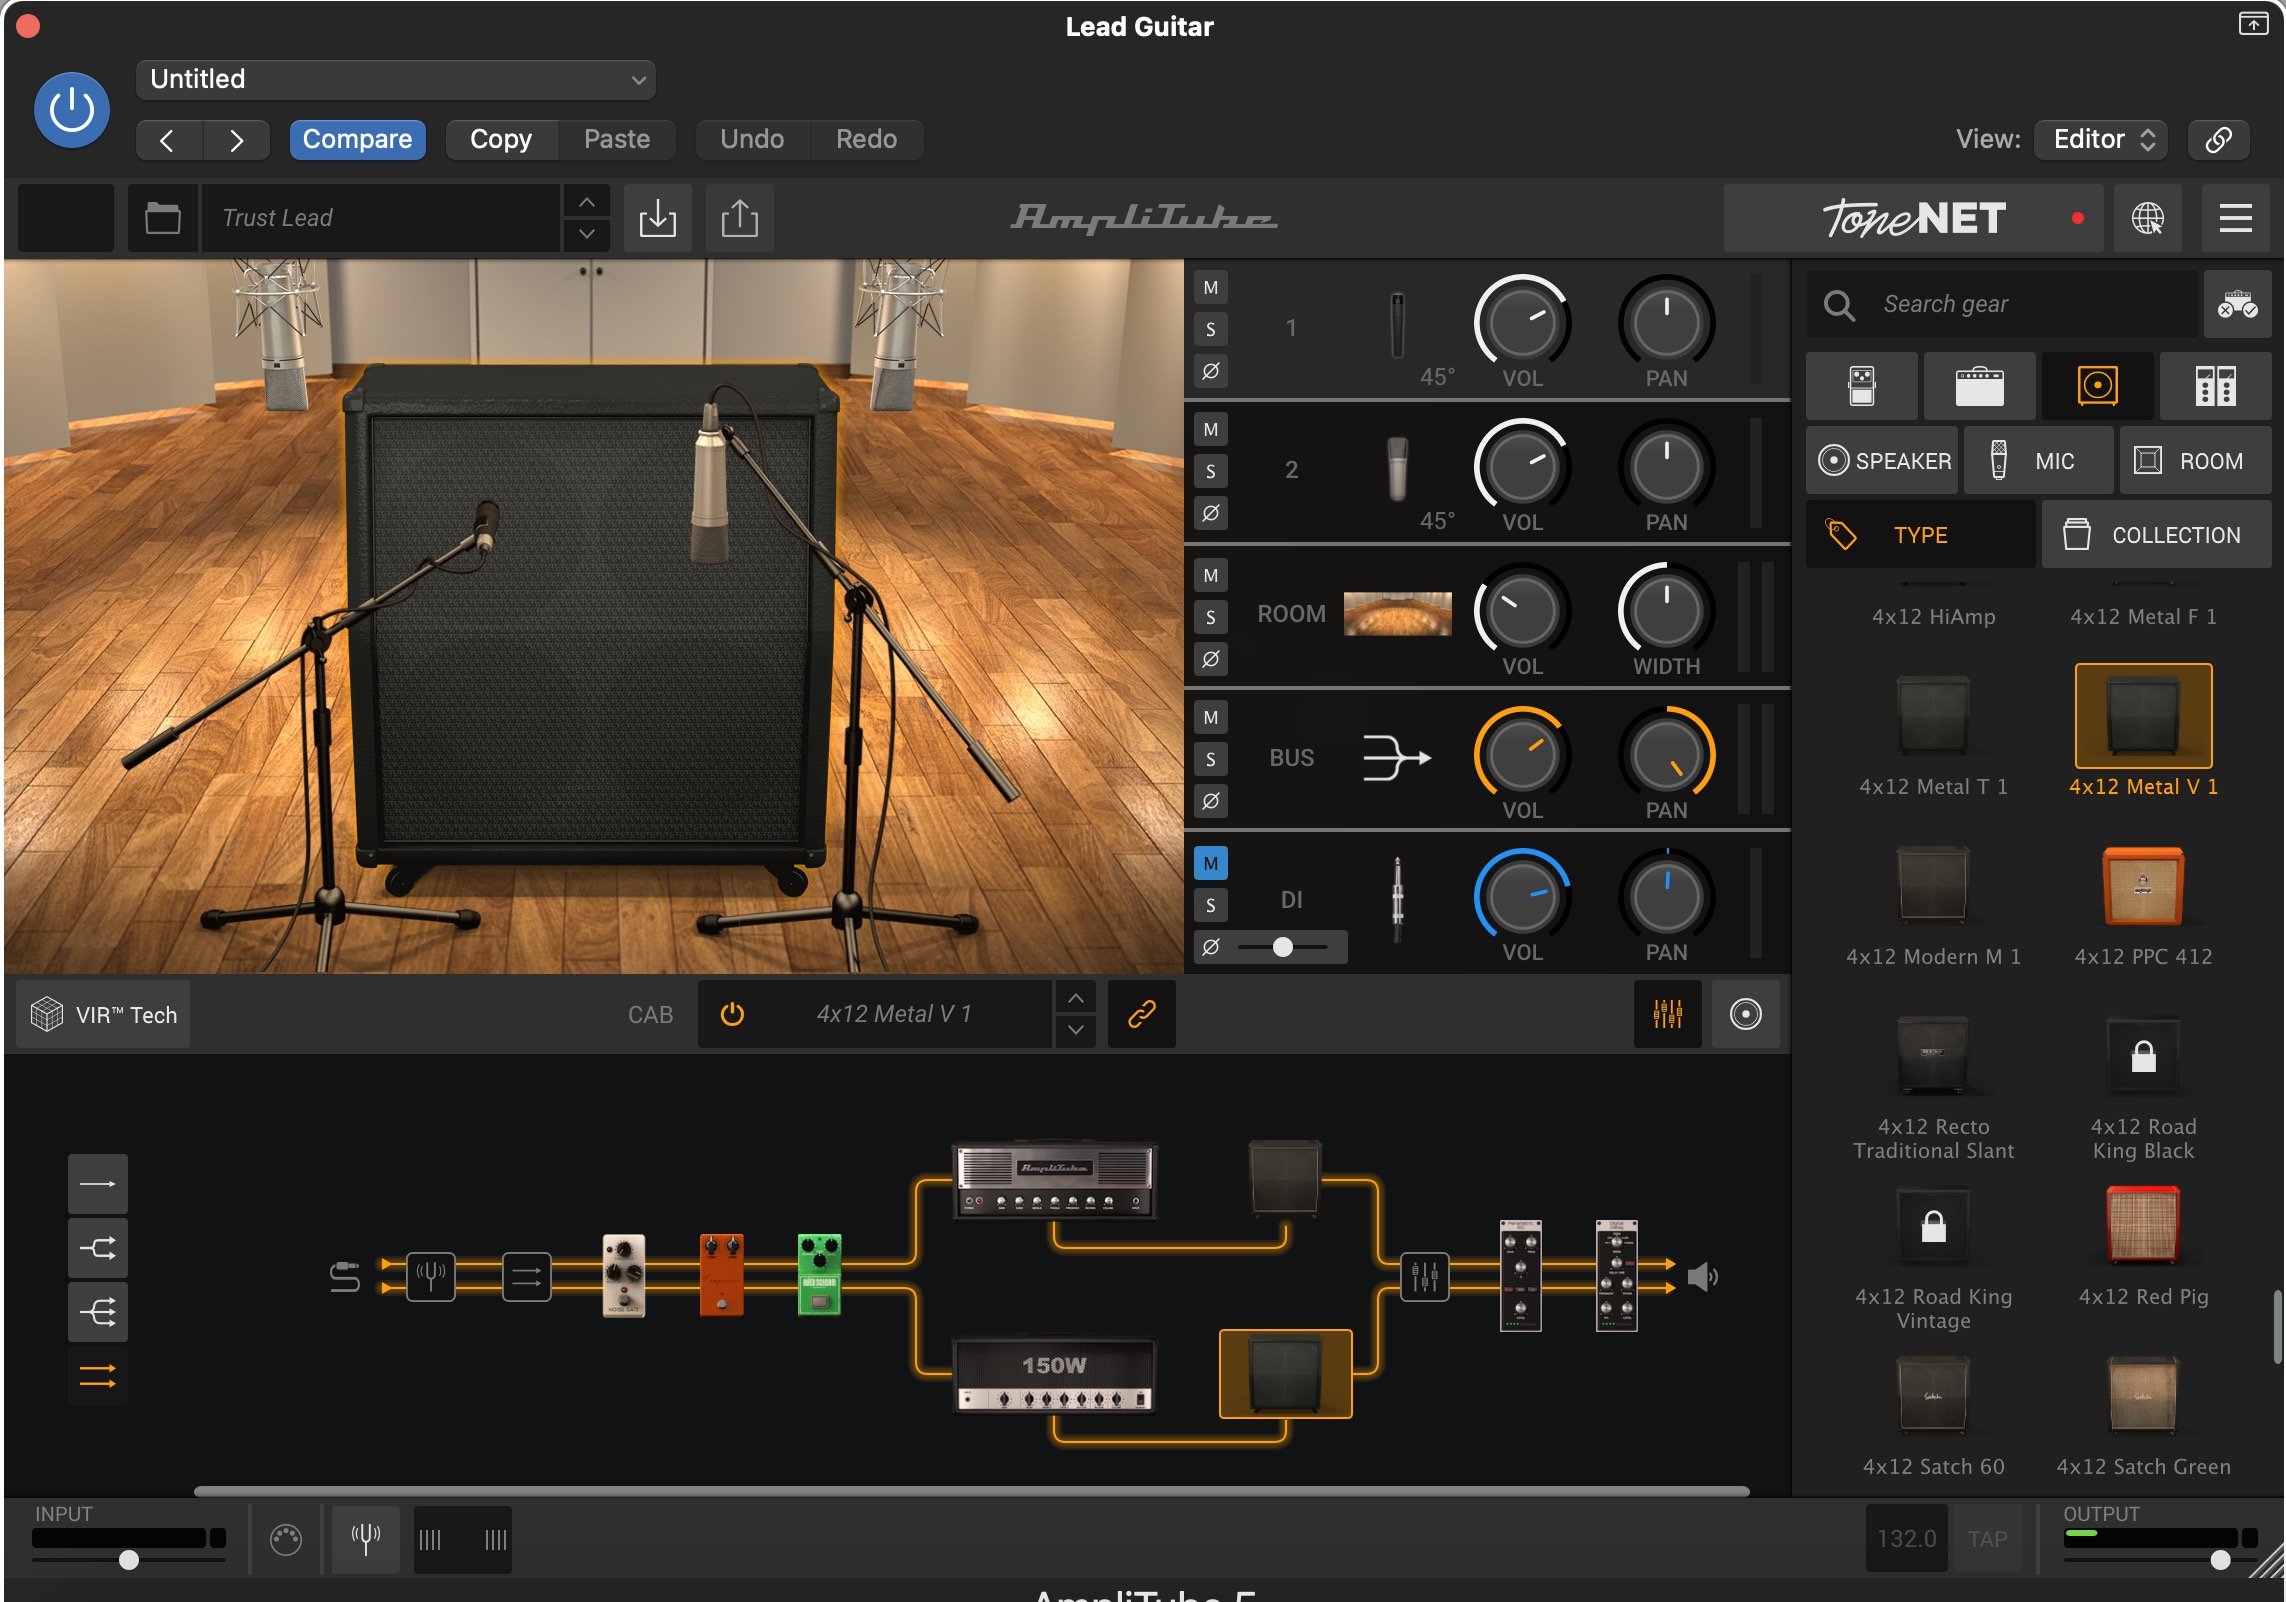
Task: Open the tuner icon in bottom bar
Action: (x=365, y=1539)
